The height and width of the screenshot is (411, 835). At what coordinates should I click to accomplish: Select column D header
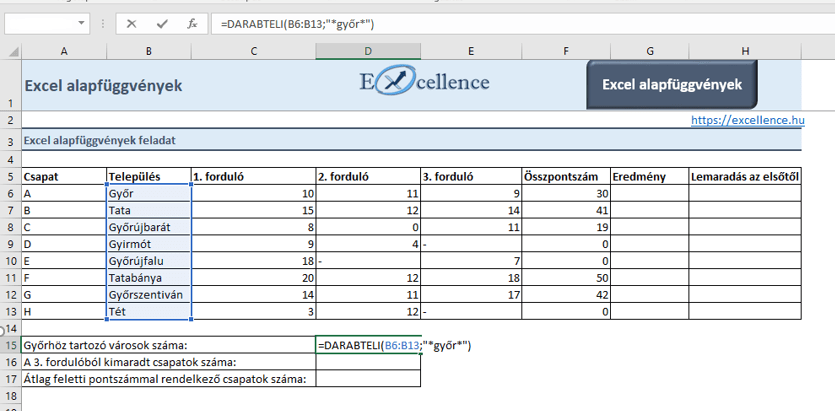[368, 51]
